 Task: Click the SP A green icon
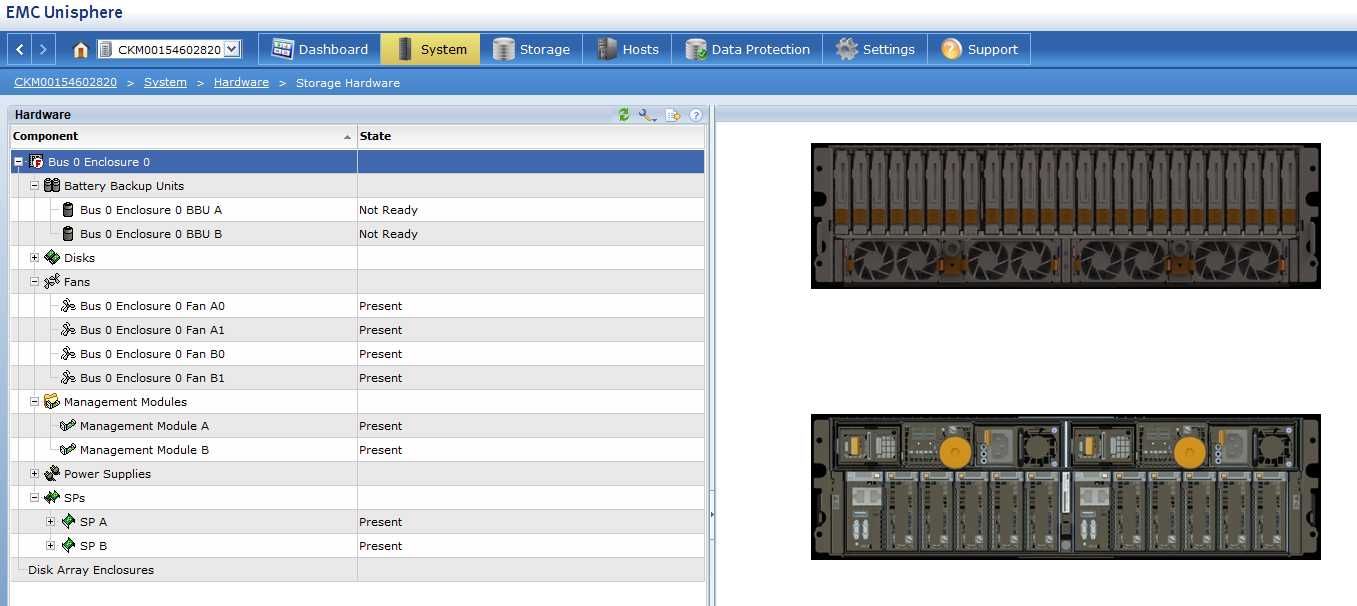(68, 522)
